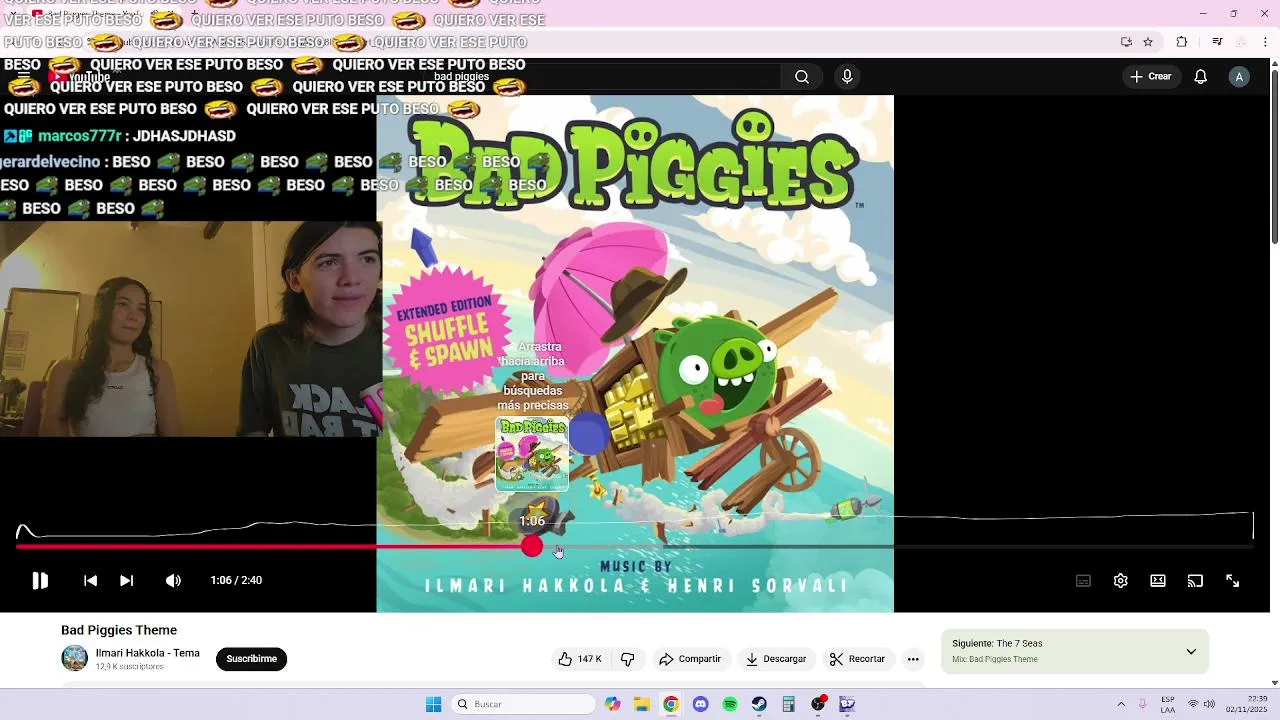Toggle the subtitles button in the player

pyautogui.click(x=1083, y=581)
